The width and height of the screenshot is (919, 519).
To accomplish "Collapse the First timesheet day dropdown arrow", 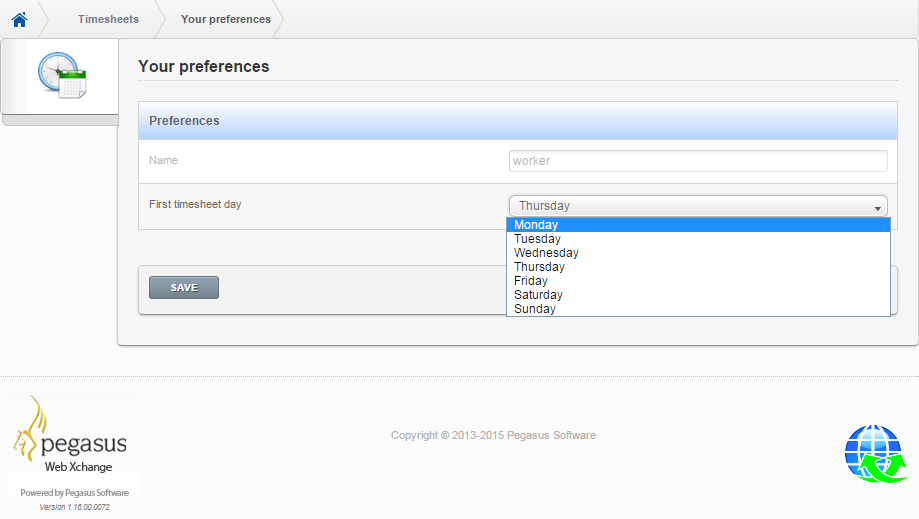I will (x=877, y=208).
